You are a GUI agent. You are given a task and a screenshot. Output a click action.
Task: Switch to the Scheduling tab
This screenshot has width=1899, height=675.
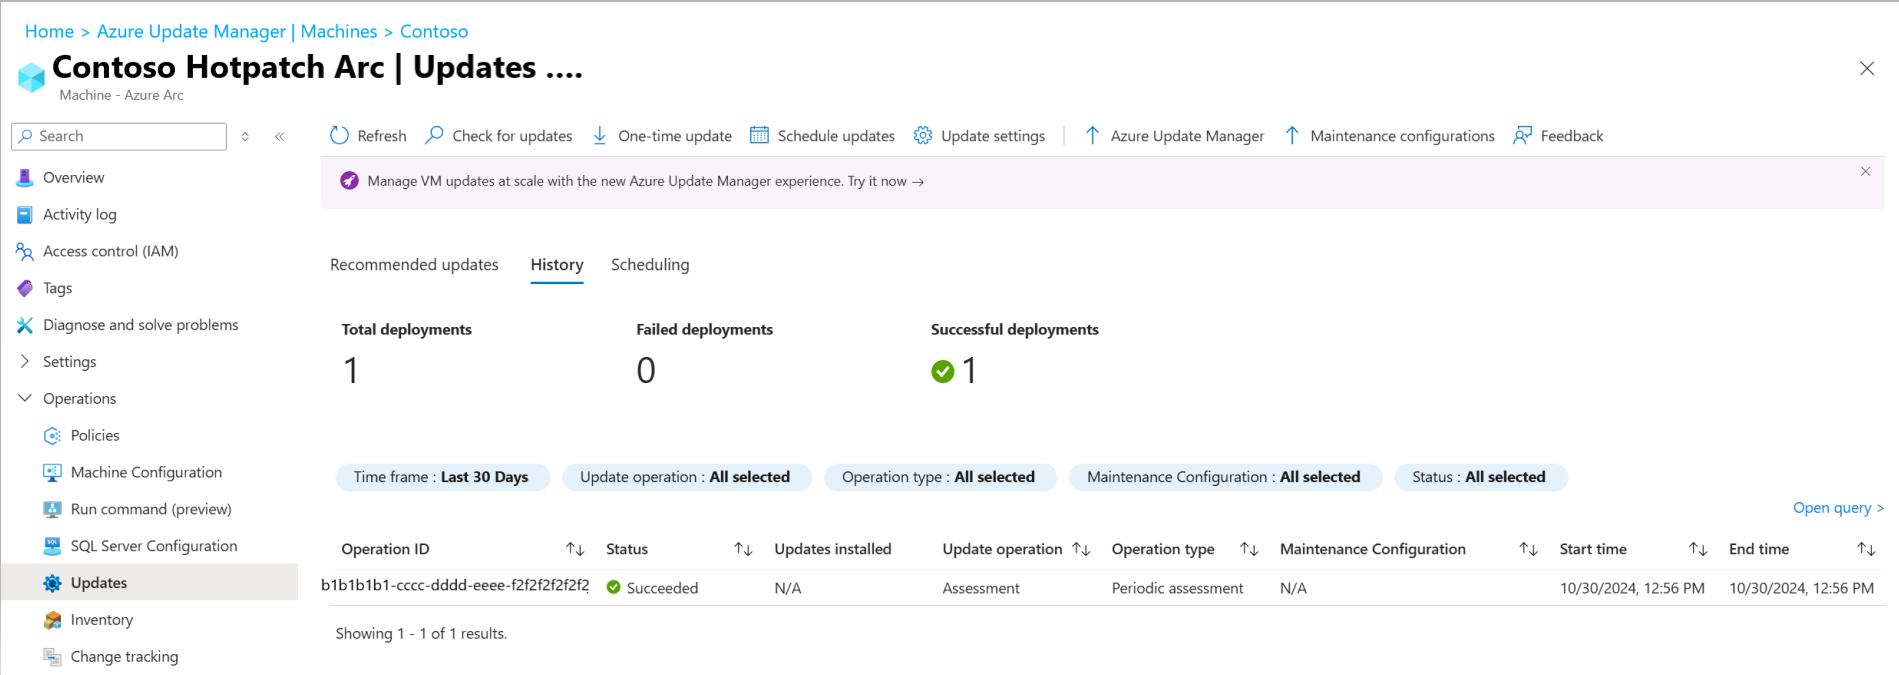coord(650,265)
